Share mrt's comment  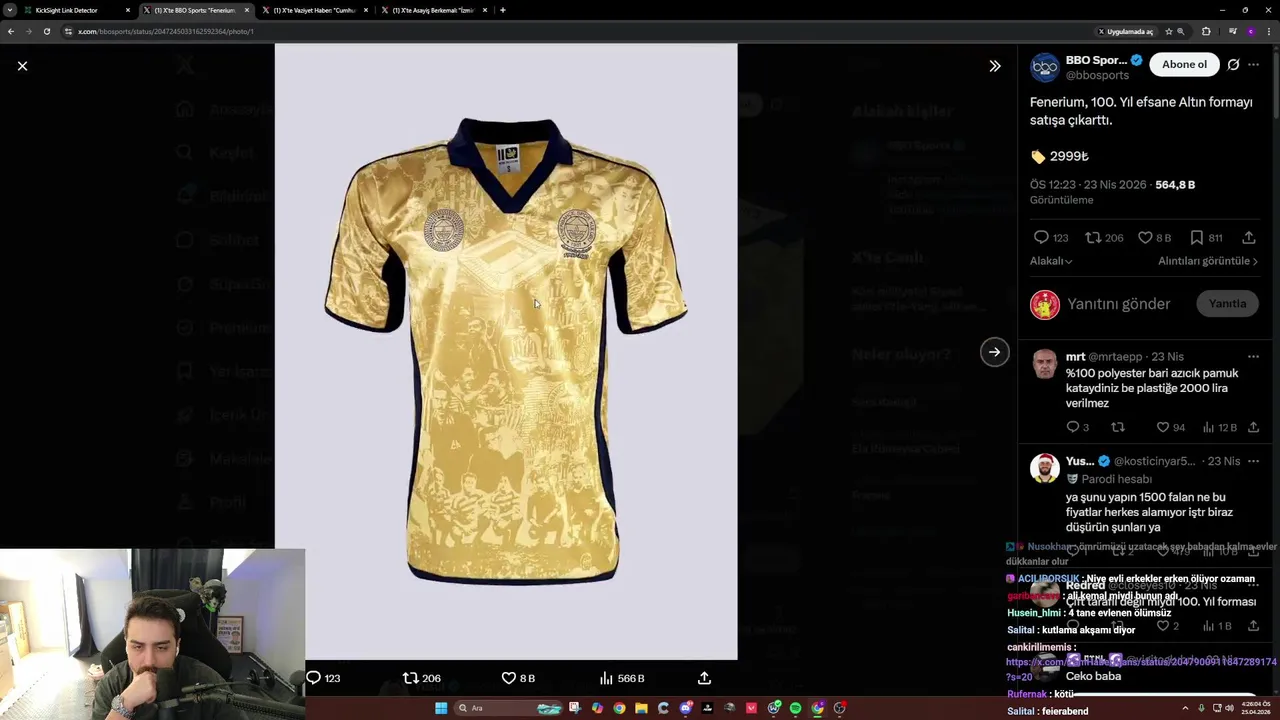tap(1253, 428)
